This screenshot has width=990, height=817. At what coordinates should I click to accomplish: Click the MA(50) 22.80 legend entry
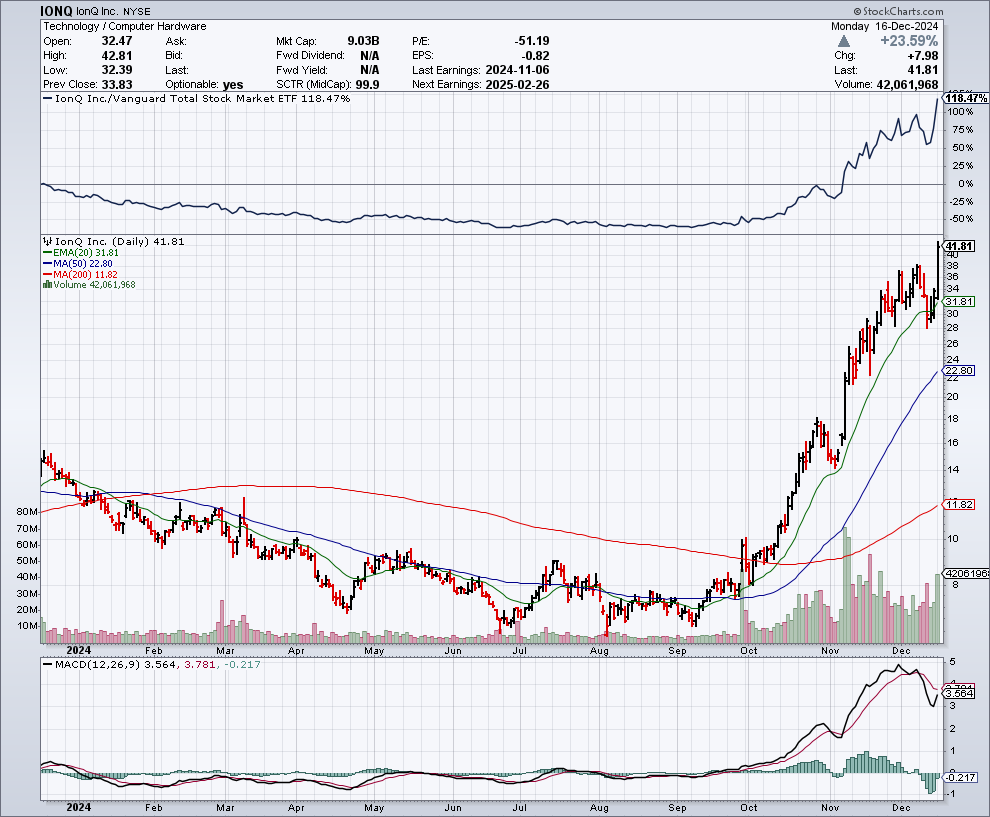[83, 263]
